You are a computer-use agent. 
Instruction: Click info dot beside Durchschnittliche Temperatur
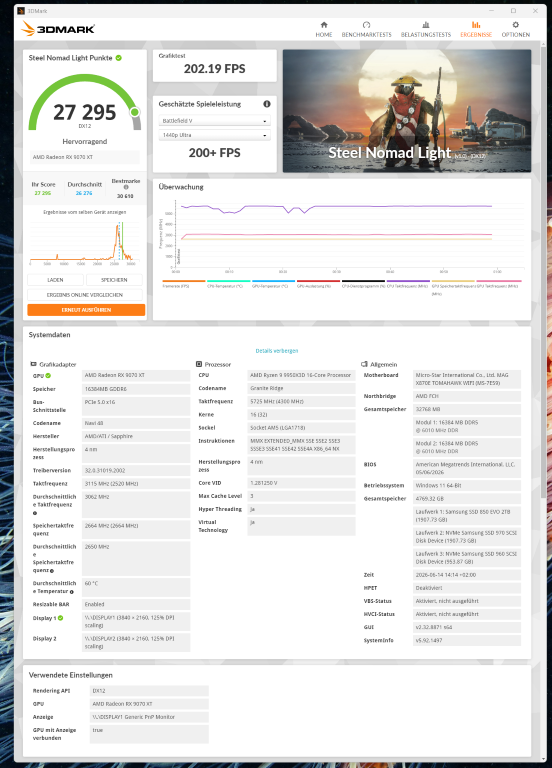pos(72,592)
